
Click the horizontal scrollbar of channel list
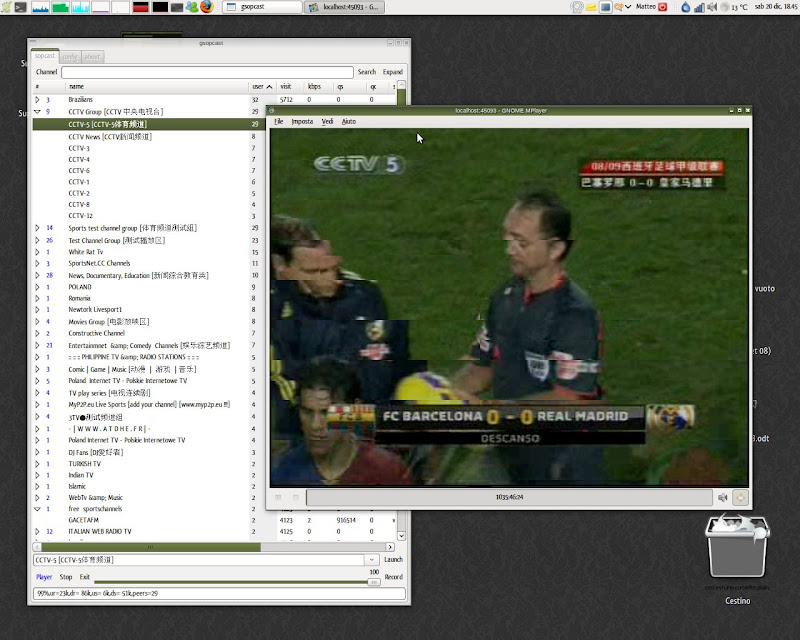coord(213,547)
